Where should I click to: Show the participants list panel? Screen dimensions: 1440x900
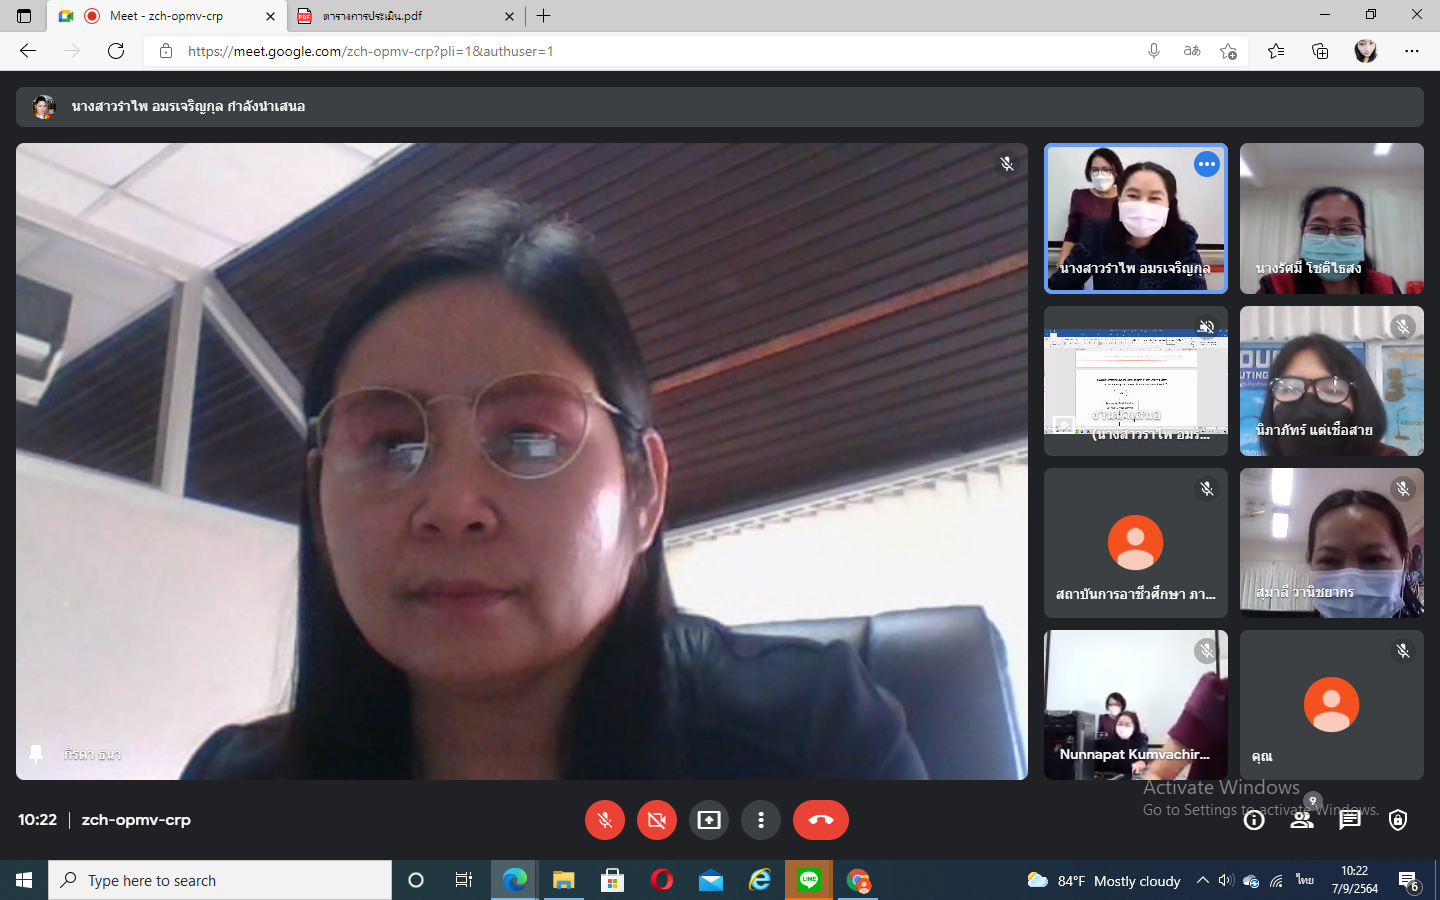pos(1301,820)
